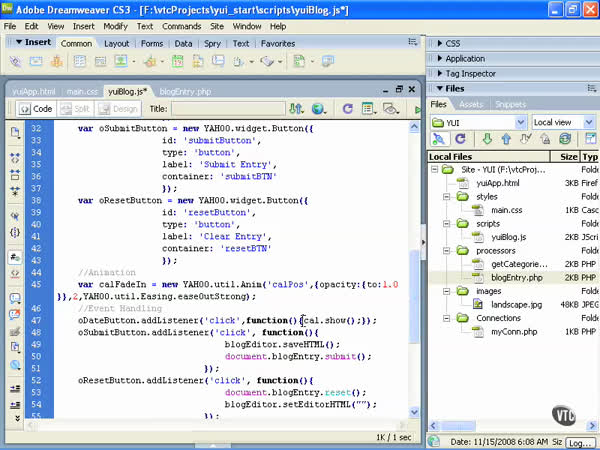Click the Get Files green arrow

[487, 139]
